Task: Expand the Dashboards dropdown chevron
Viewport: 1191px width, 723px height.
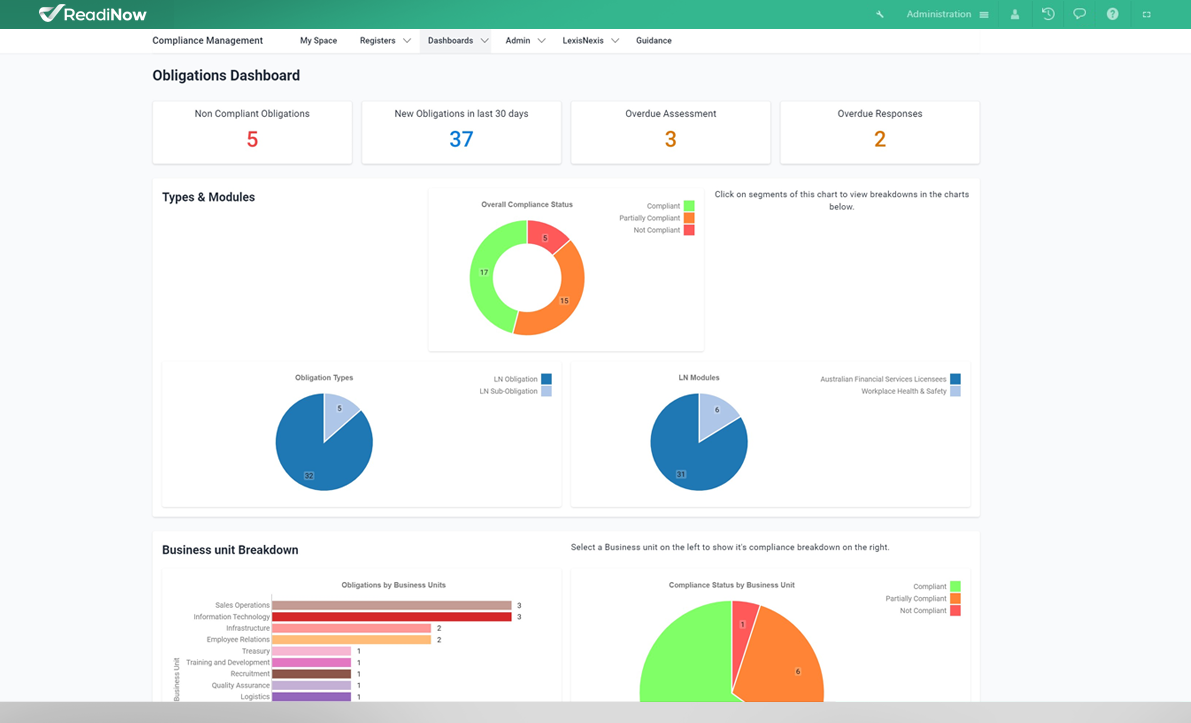Action: (x=485, y=41)
